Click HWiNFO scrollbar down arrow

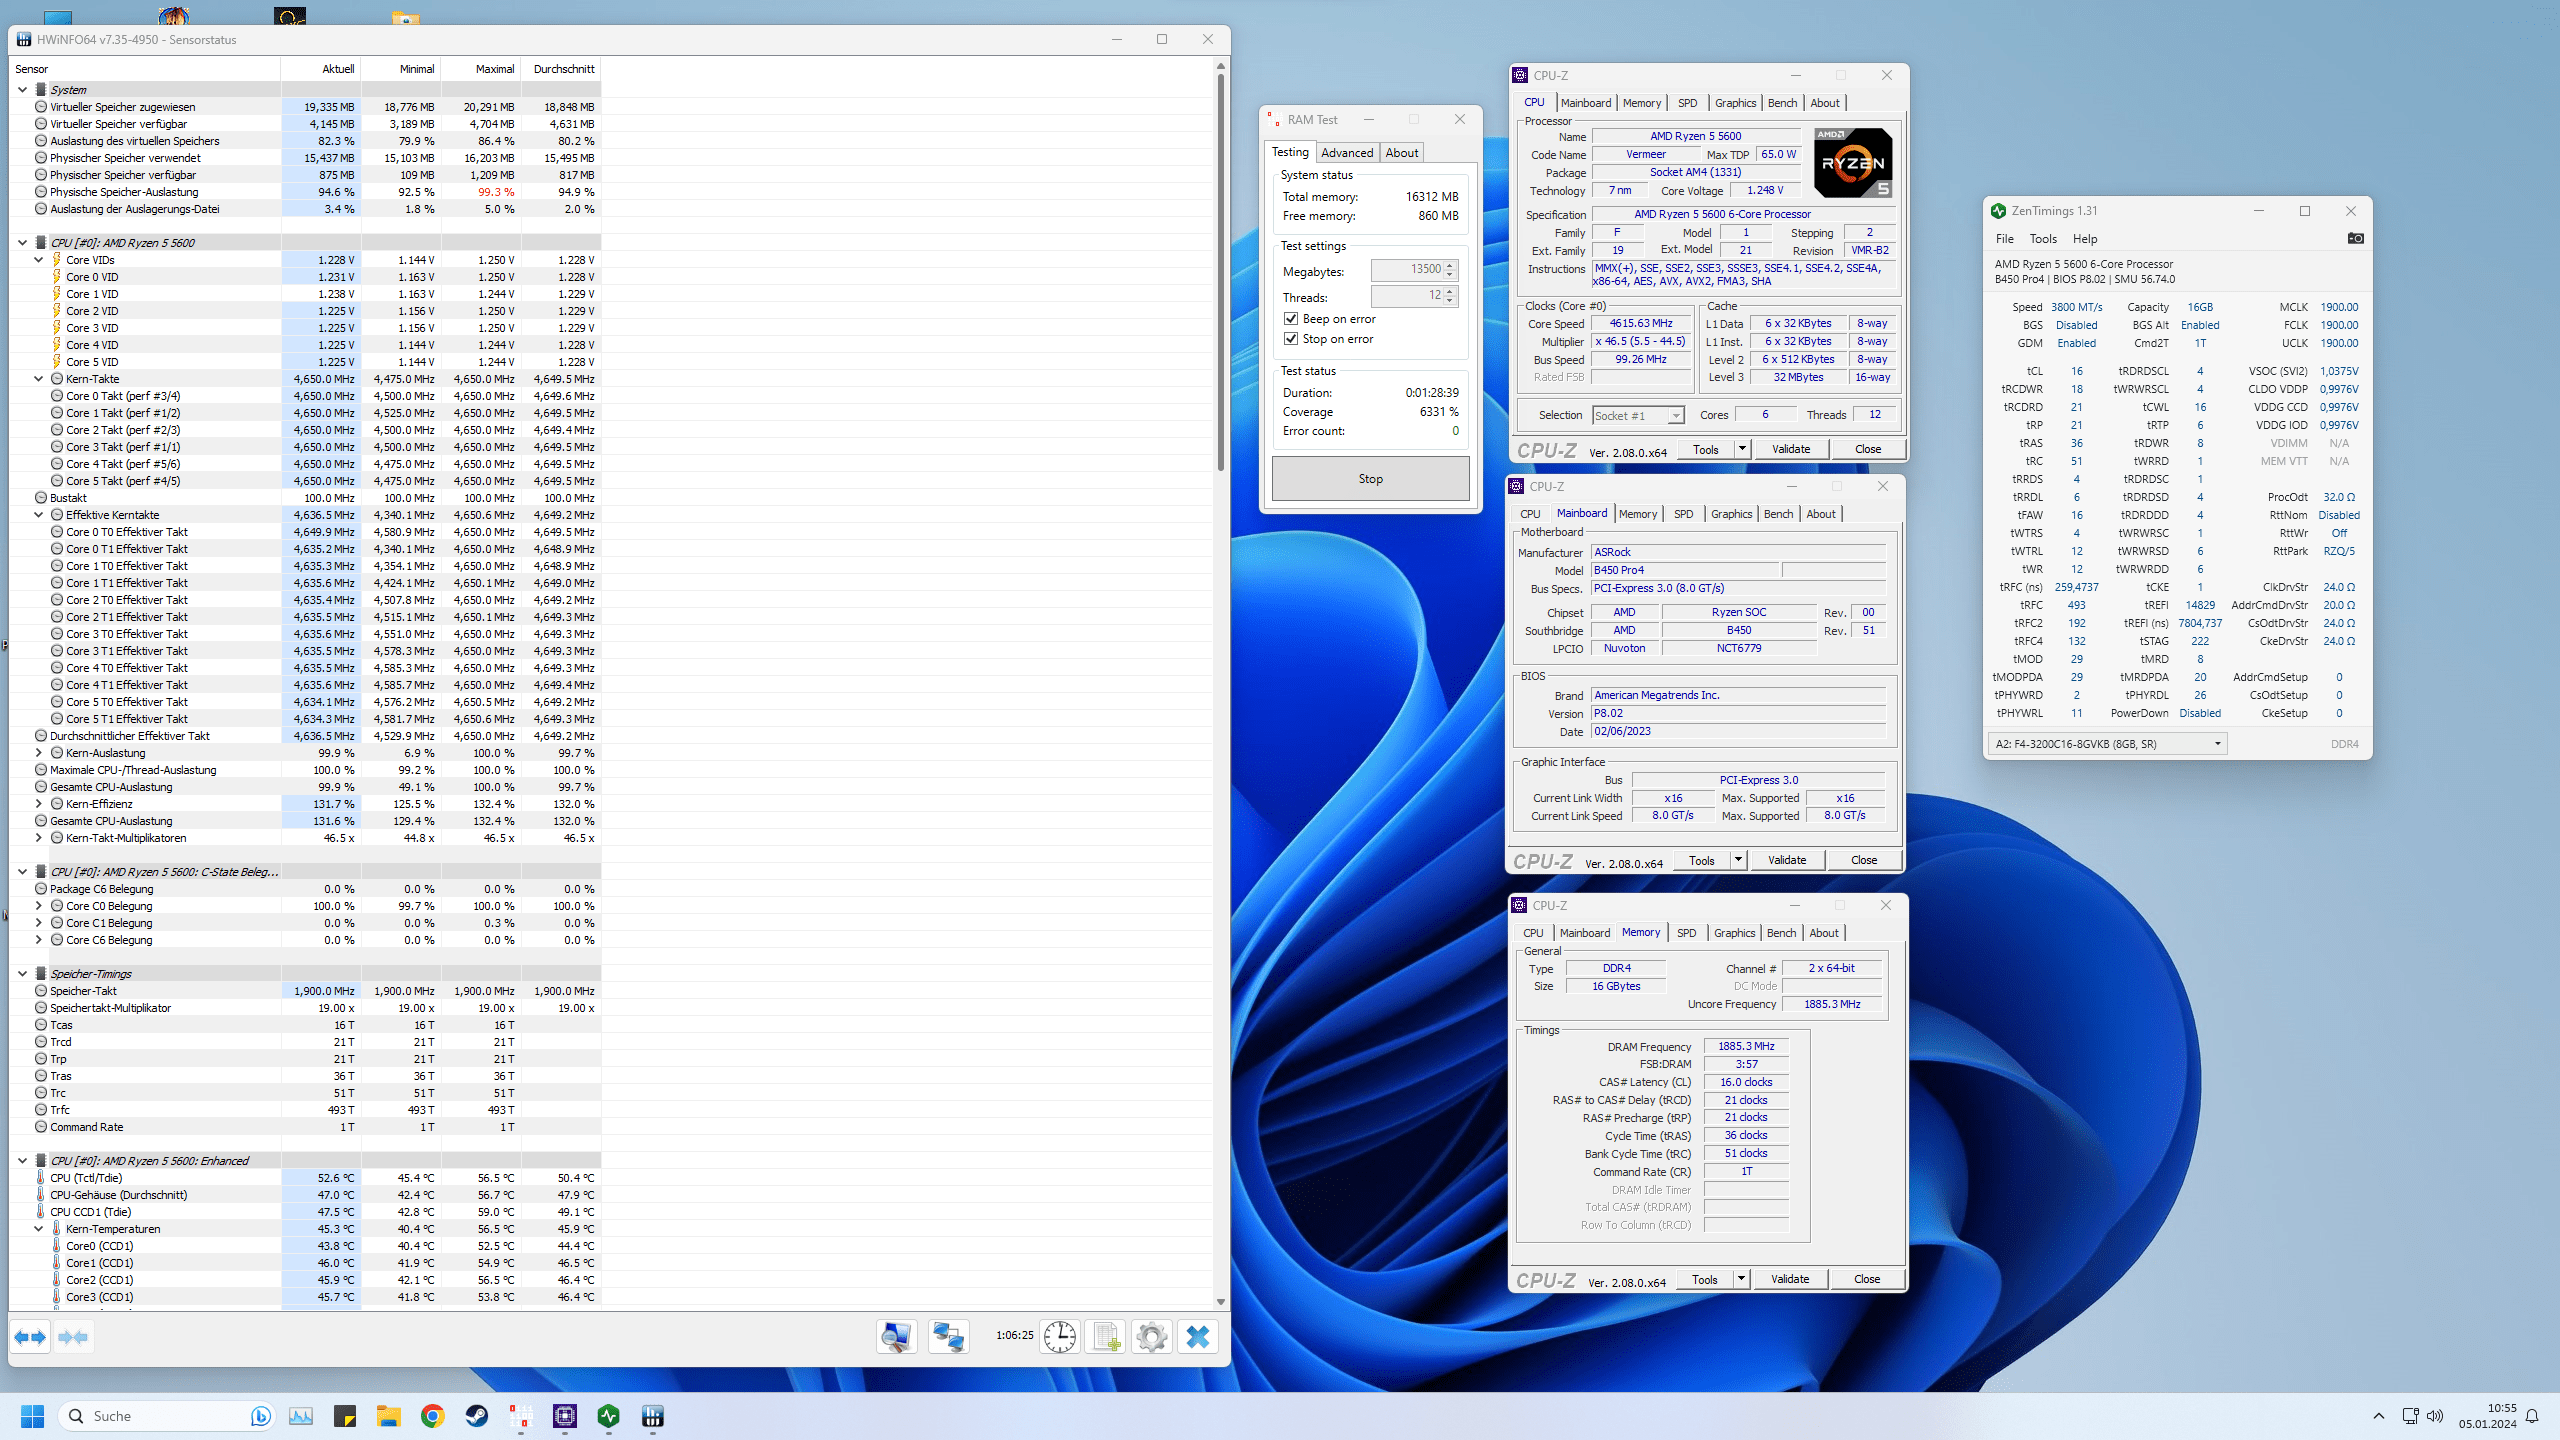[x=1220, y=1302]
